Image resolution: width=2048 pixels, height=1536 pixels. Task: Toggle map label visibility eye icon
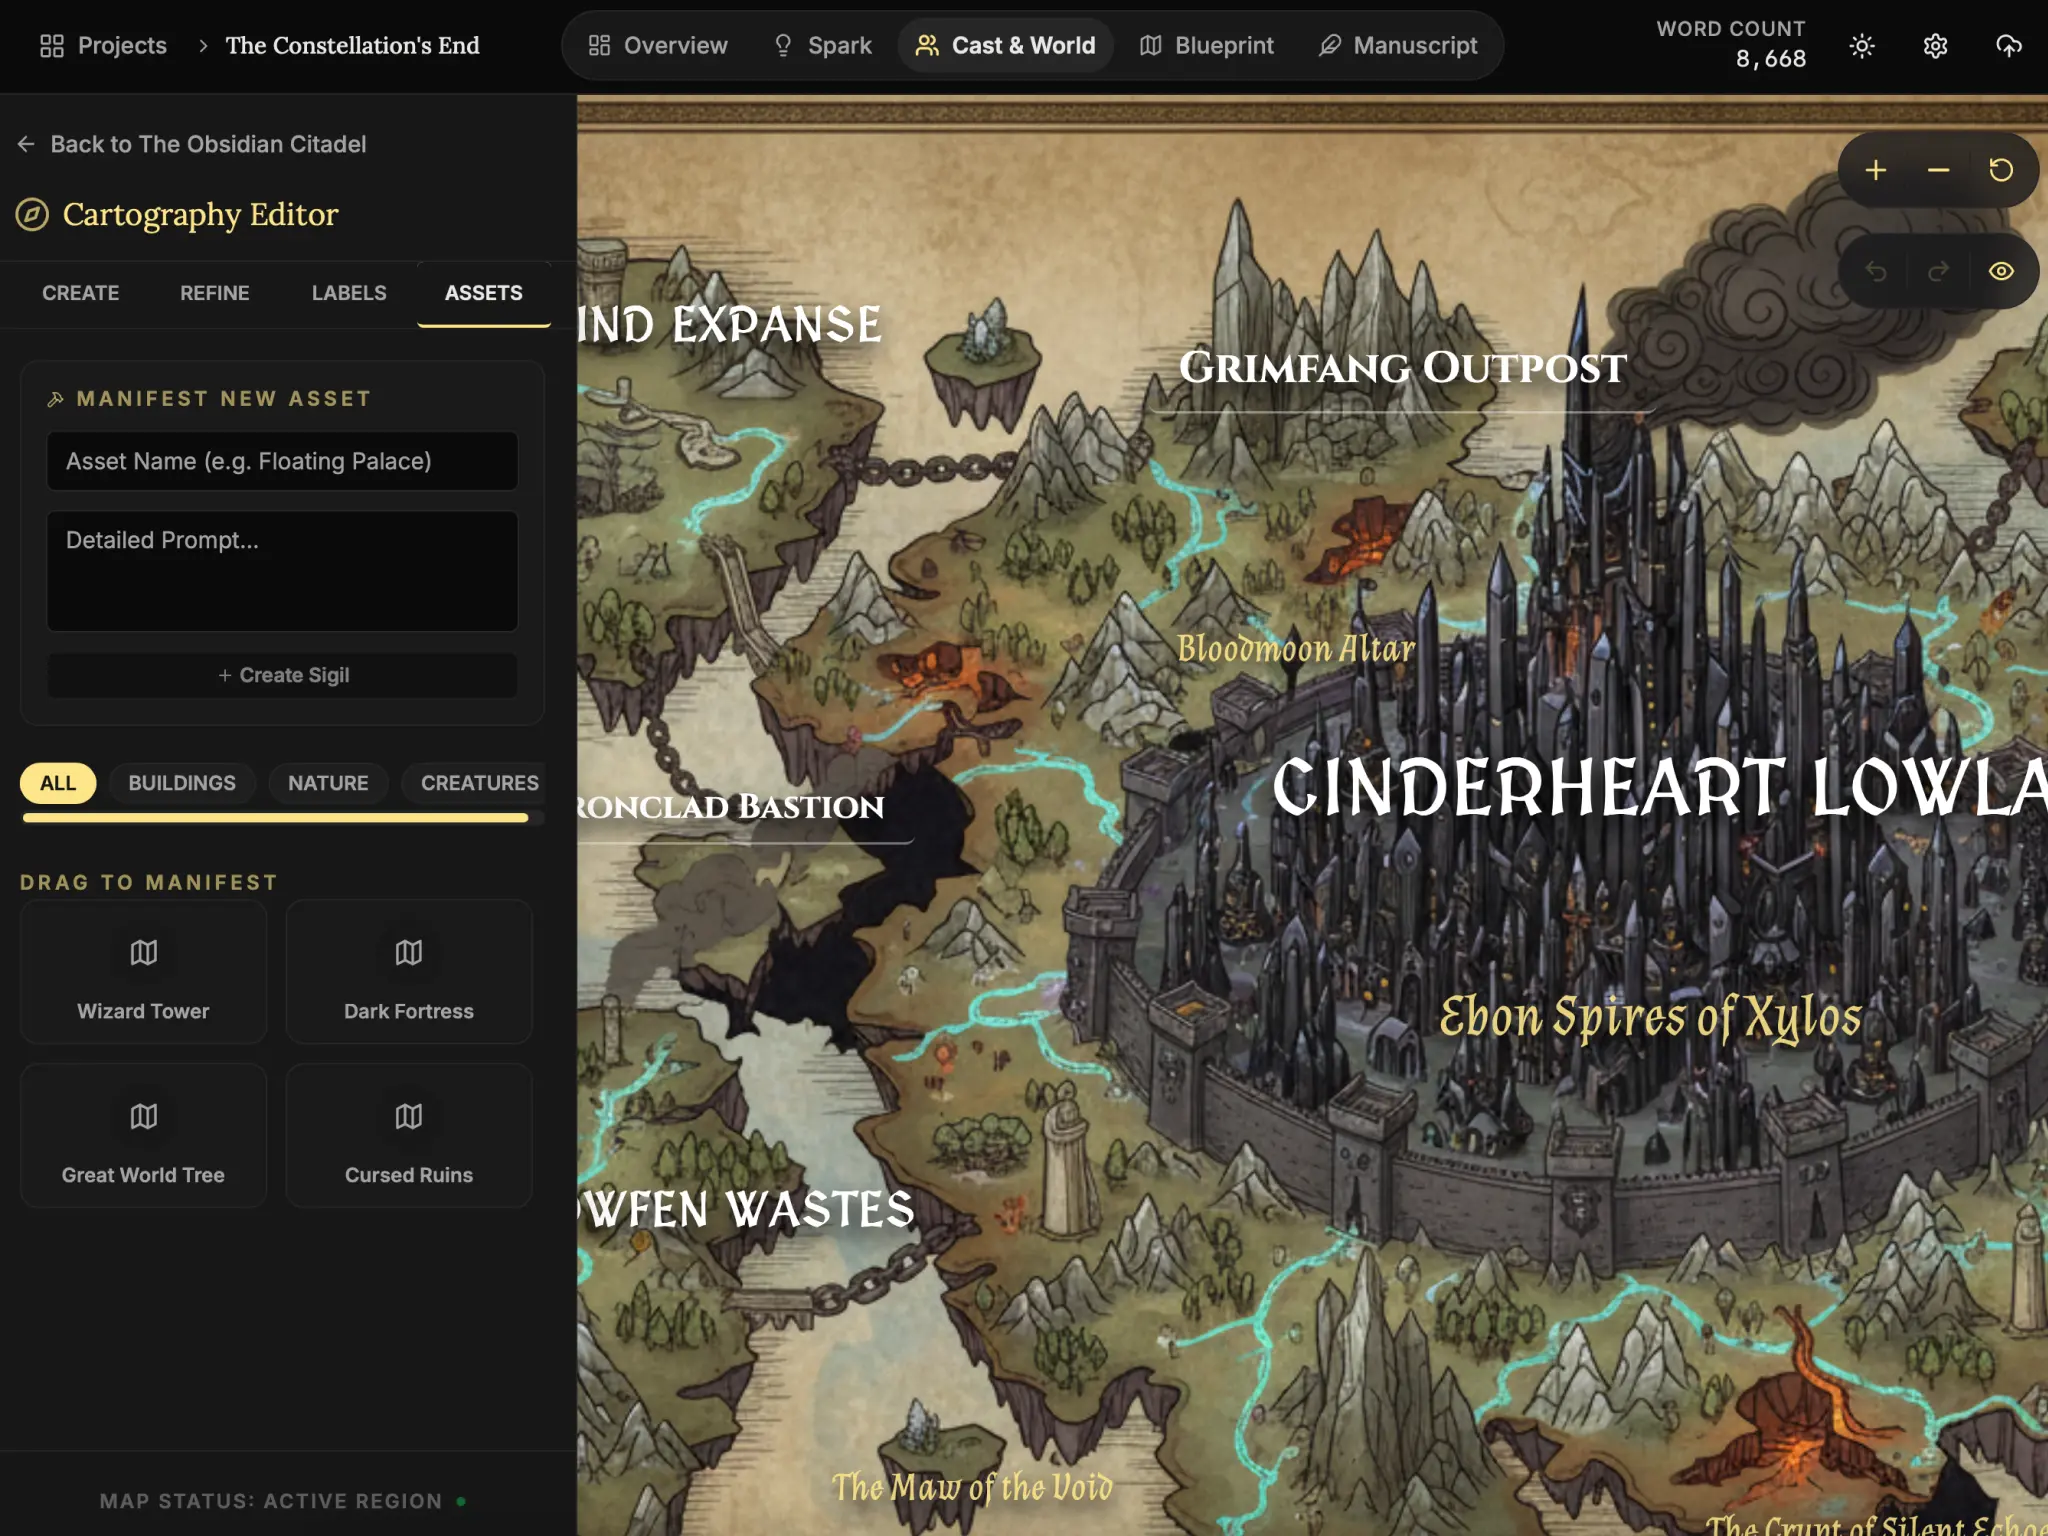point(2000,271)
